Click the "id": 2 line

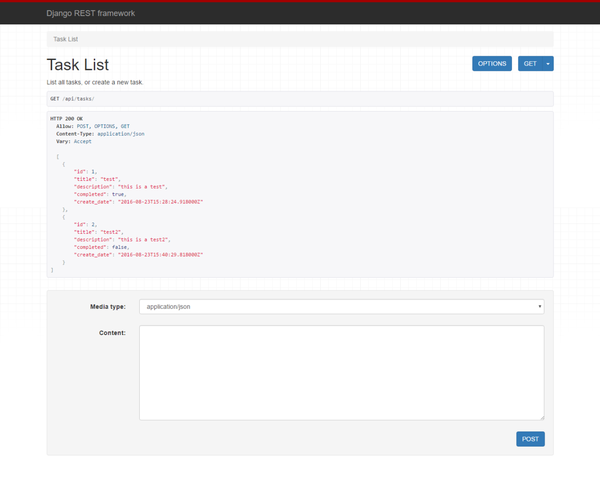tap(85, 224)
